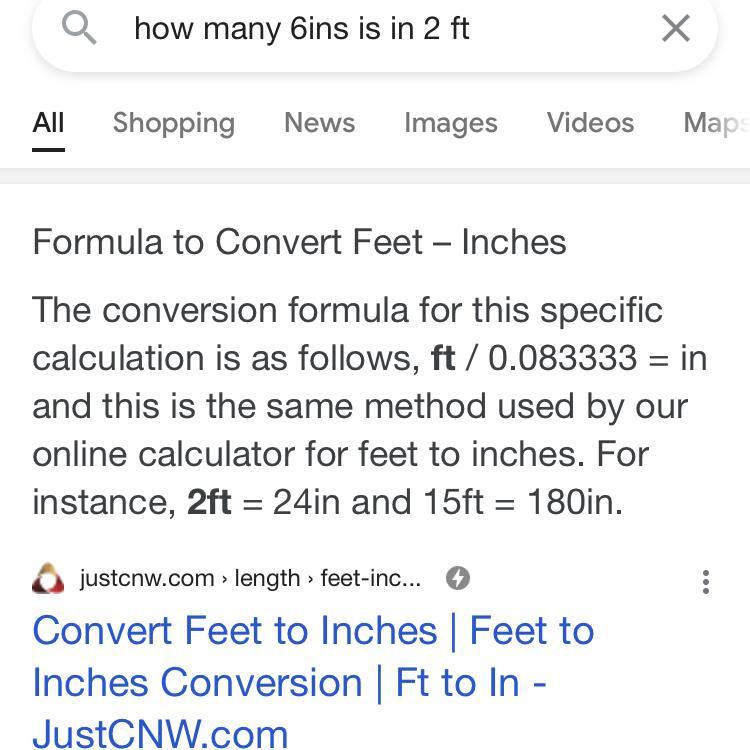Tap the Formula to Convert Feet heading
Screen dimensions: 750x750
point(299,242)
